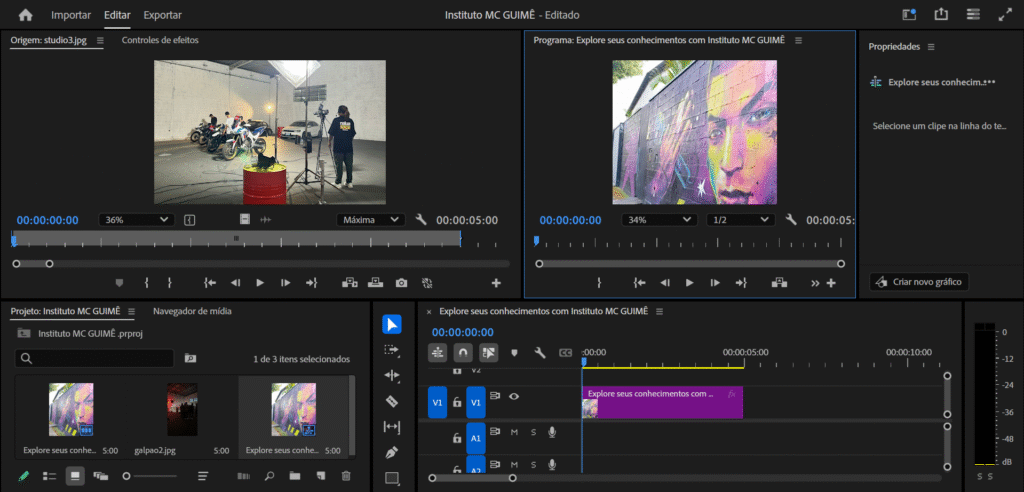The height and width of the screenshot is (492, 1024).
Task: Click Find magnifier icon in Project panel footer
Action: 269,476
